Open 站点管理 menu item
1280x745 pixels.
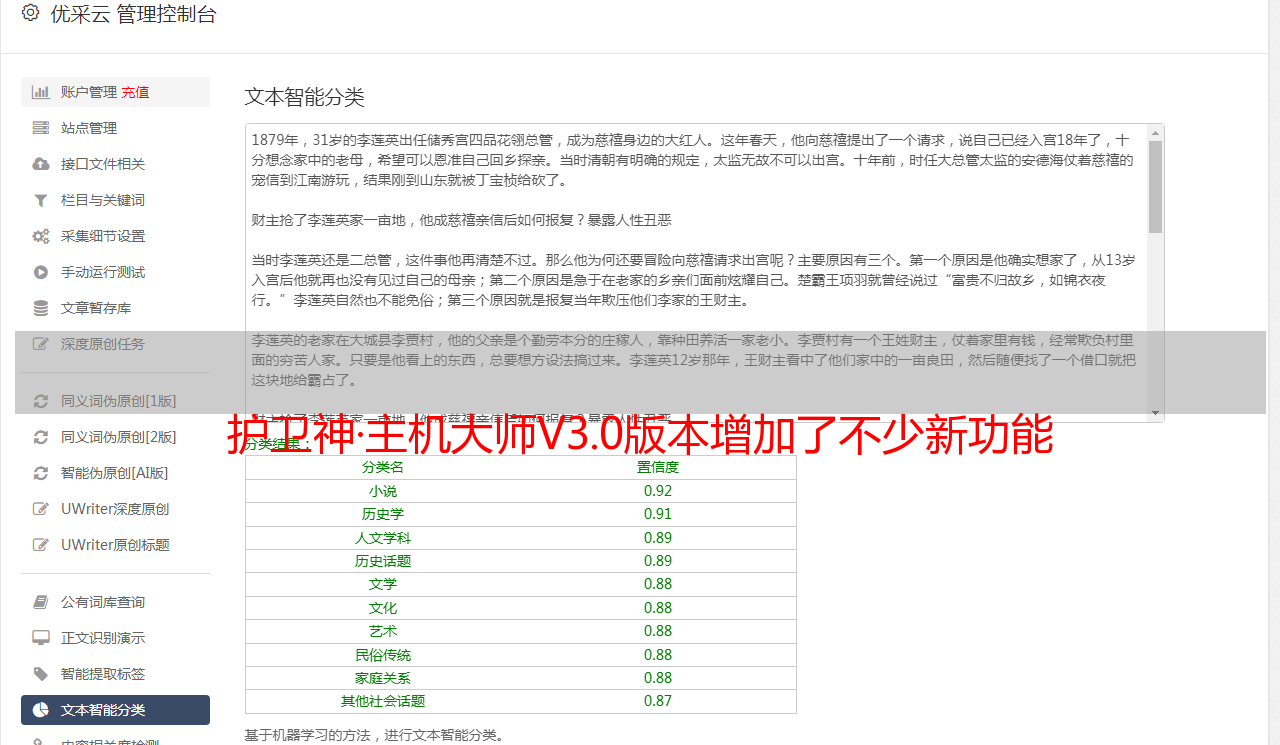tap(115, 128)
